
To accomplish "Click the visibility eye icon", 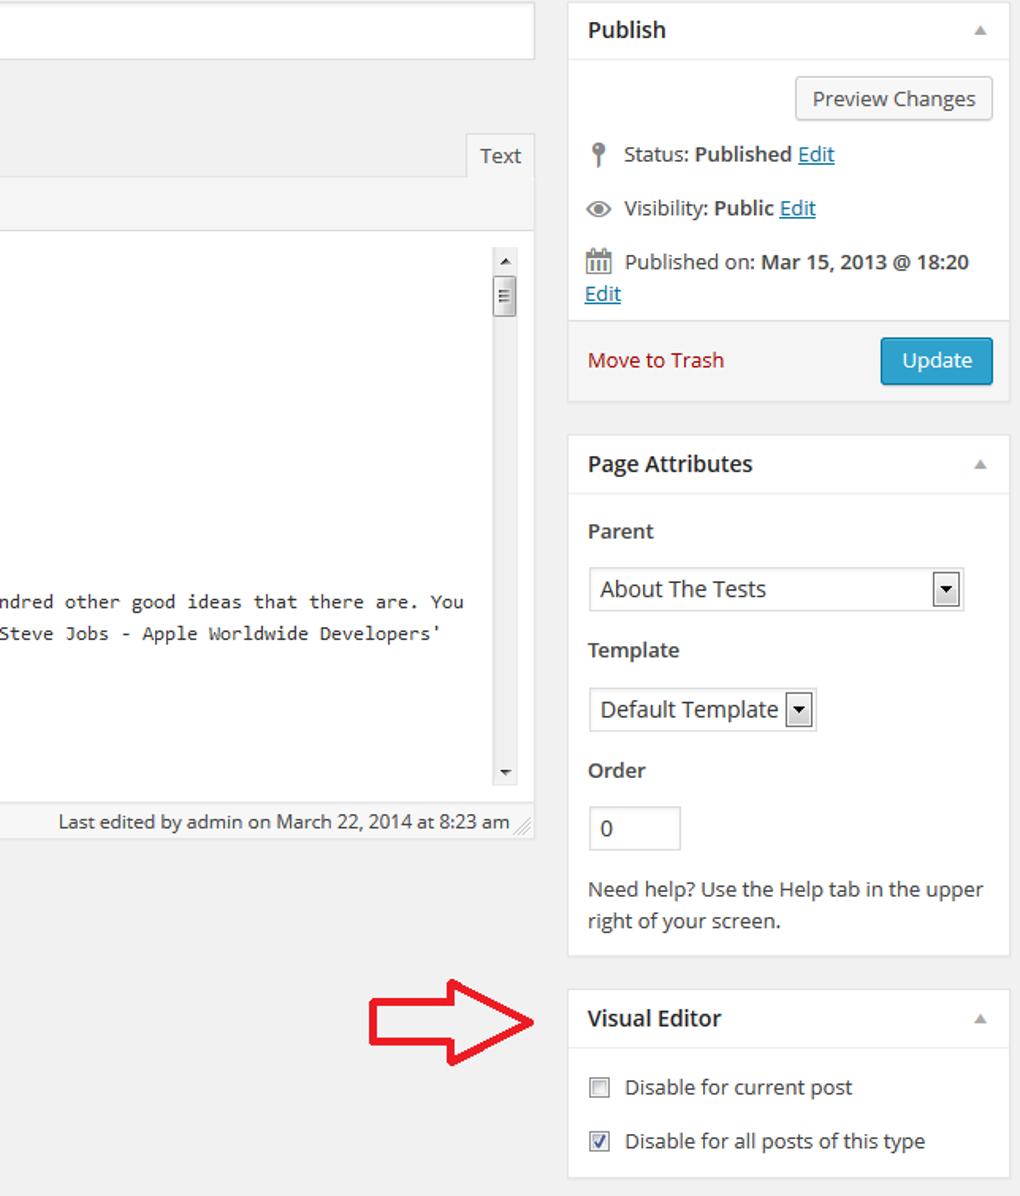I will click(599, 209).
